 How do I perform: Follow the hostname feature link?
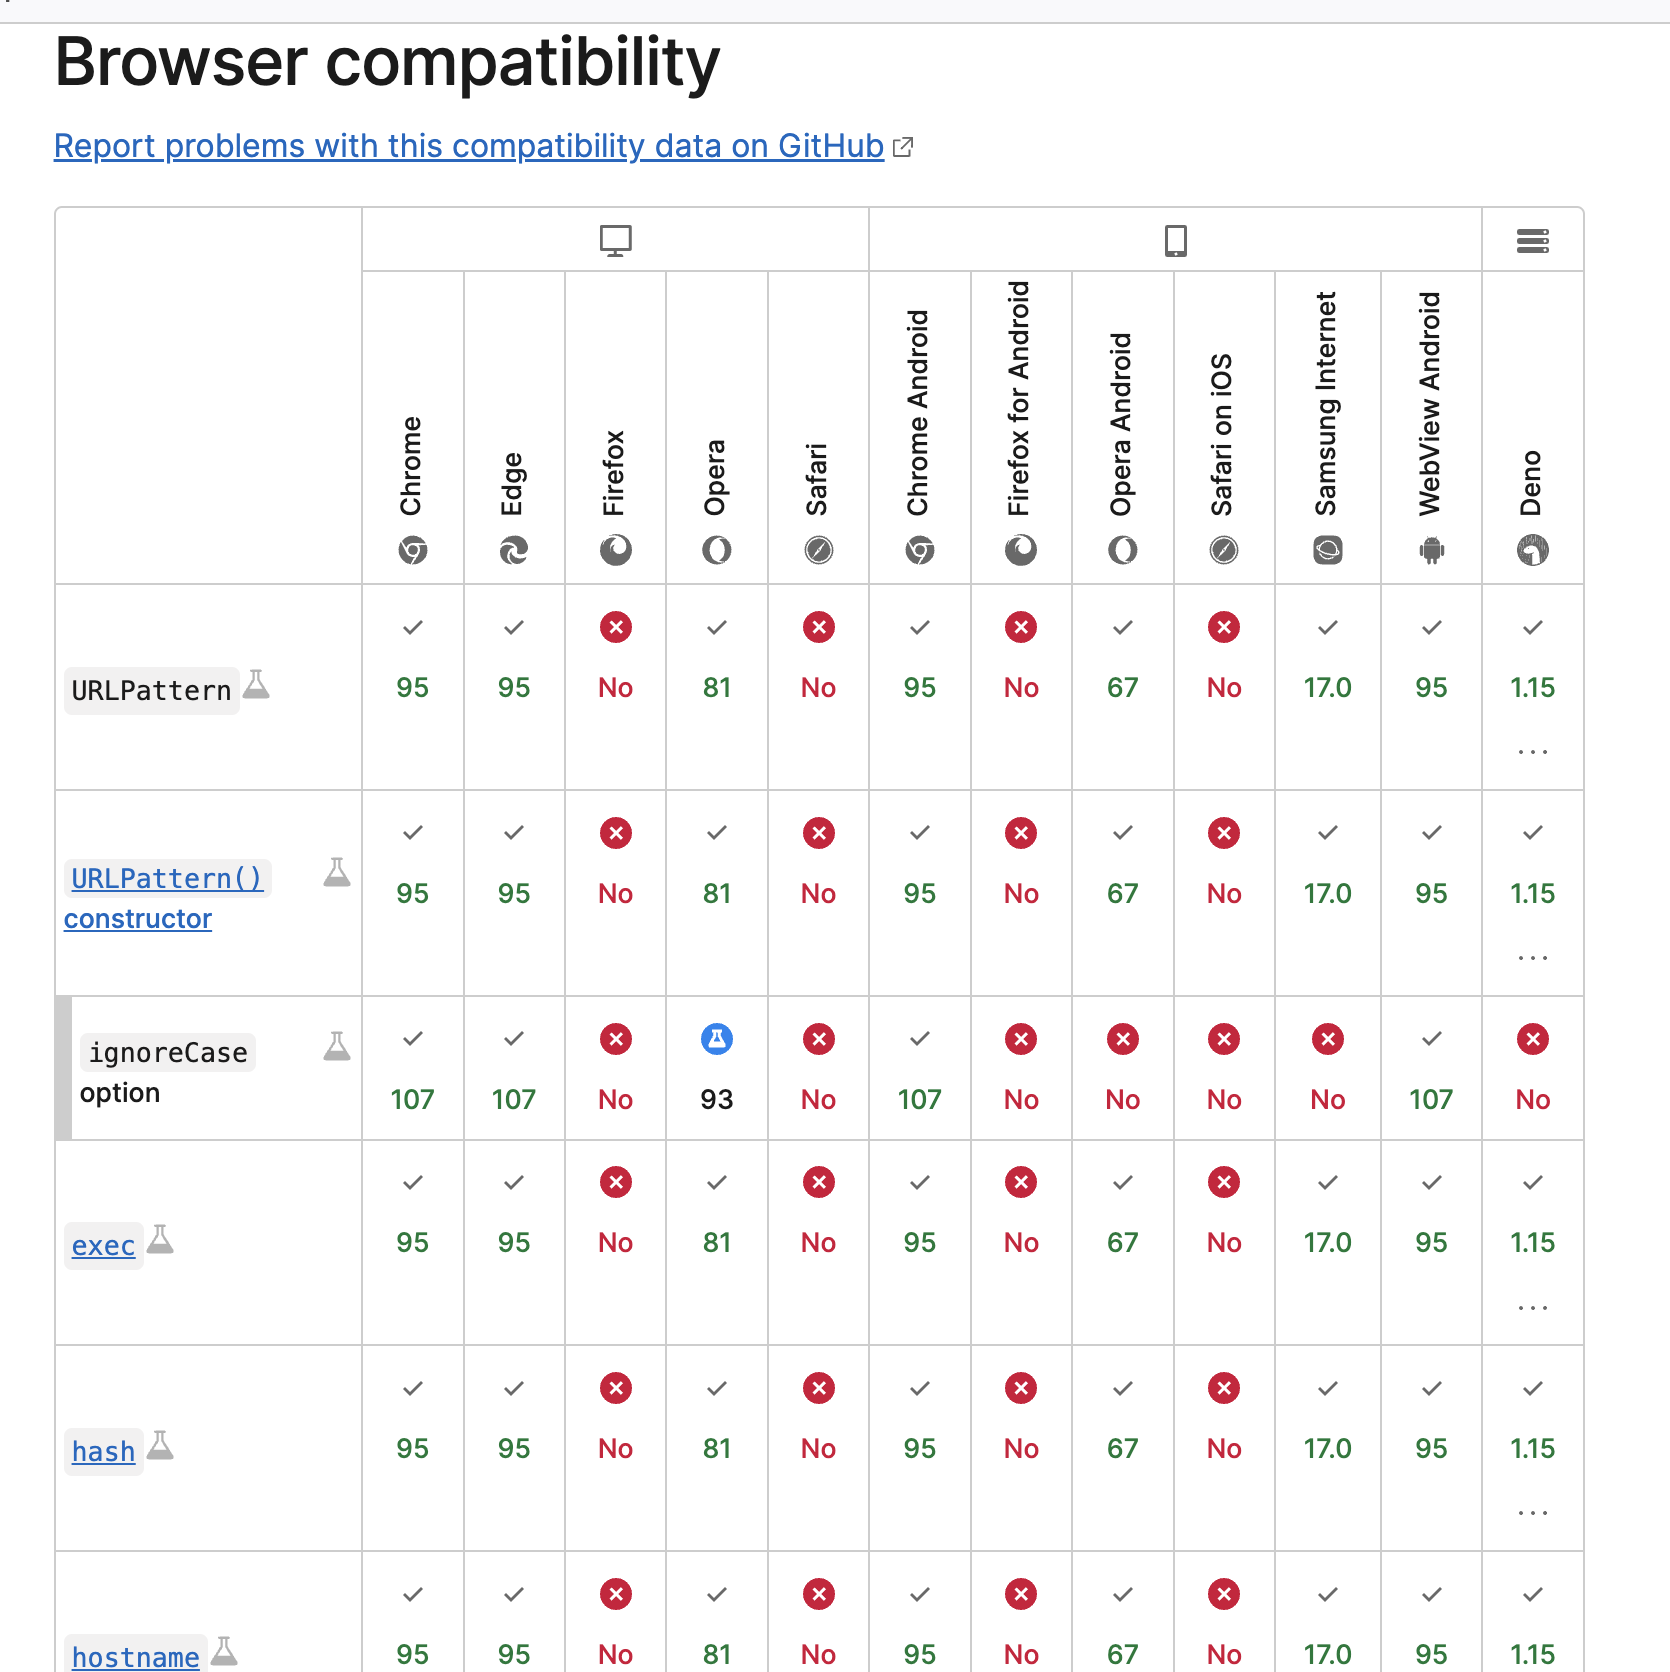pyautogui.click(x=134, y=1657)
